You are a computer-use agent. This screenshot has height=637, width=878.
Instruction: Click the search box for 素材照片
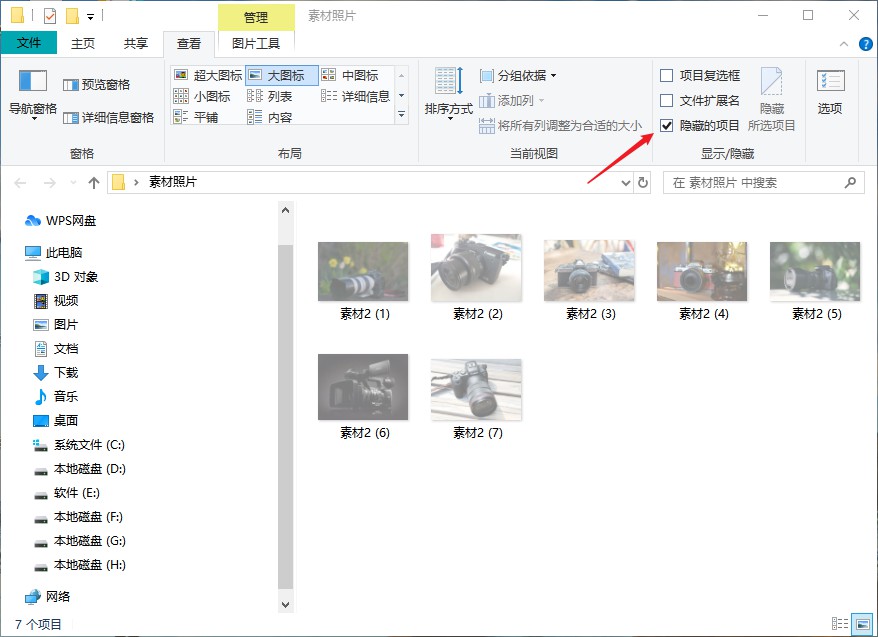click(x=764, y=182)
